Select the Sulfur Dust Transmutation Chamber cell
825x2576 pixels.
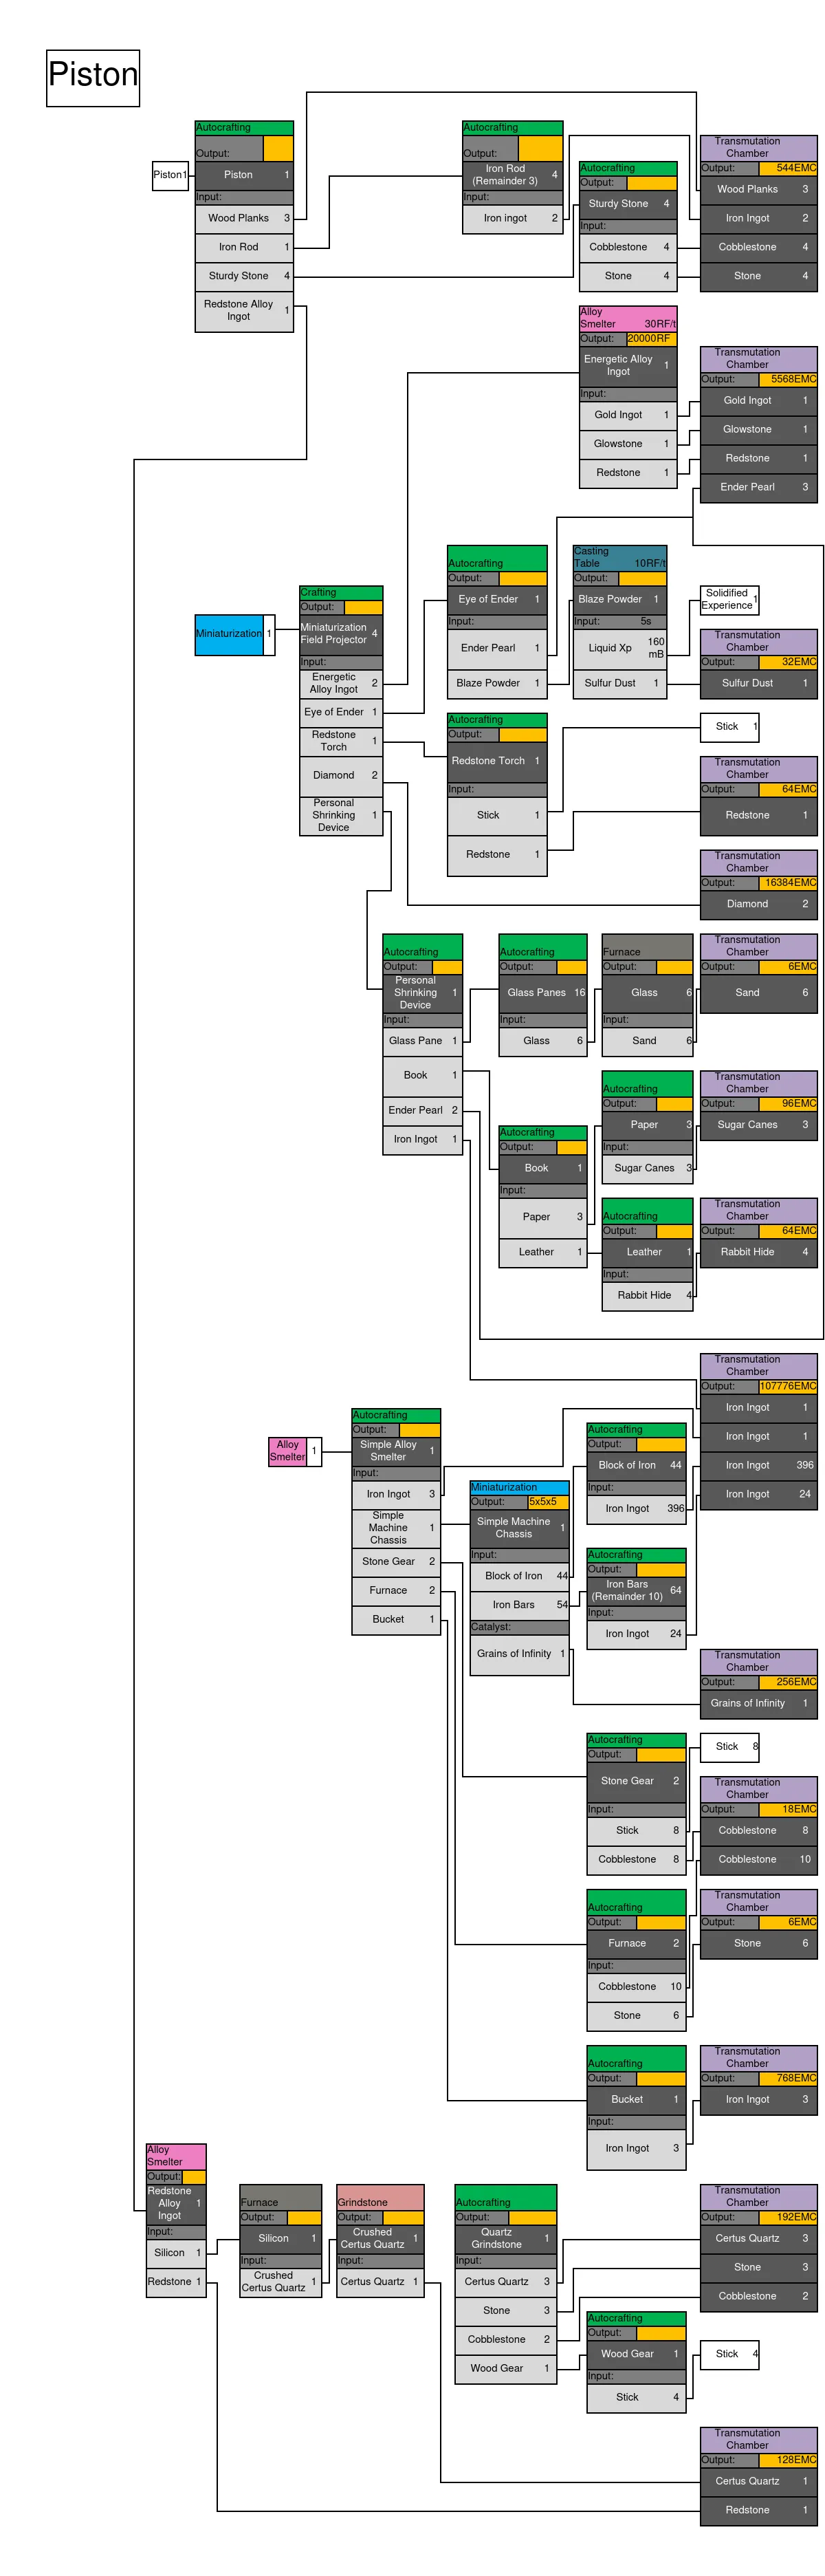point(758,683)
